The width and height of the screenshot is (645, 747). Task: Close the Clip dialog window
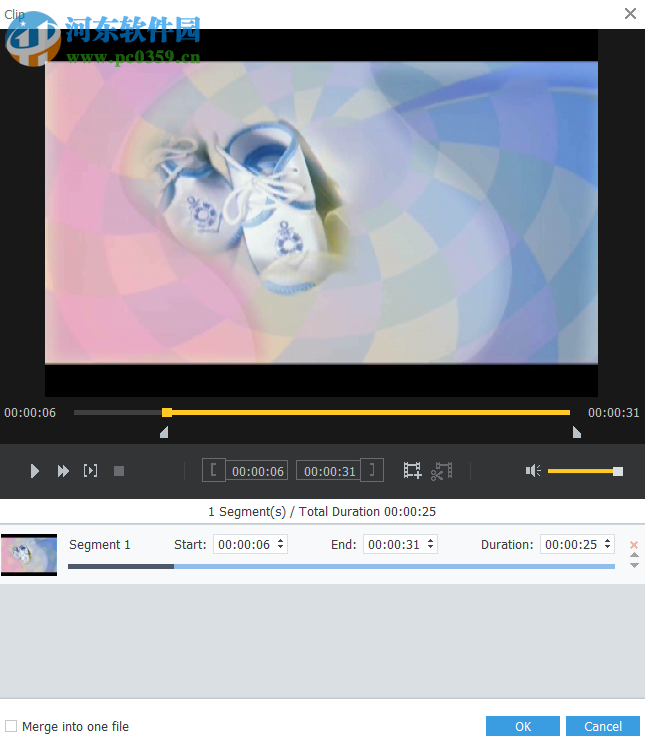[x=630, y=13]
